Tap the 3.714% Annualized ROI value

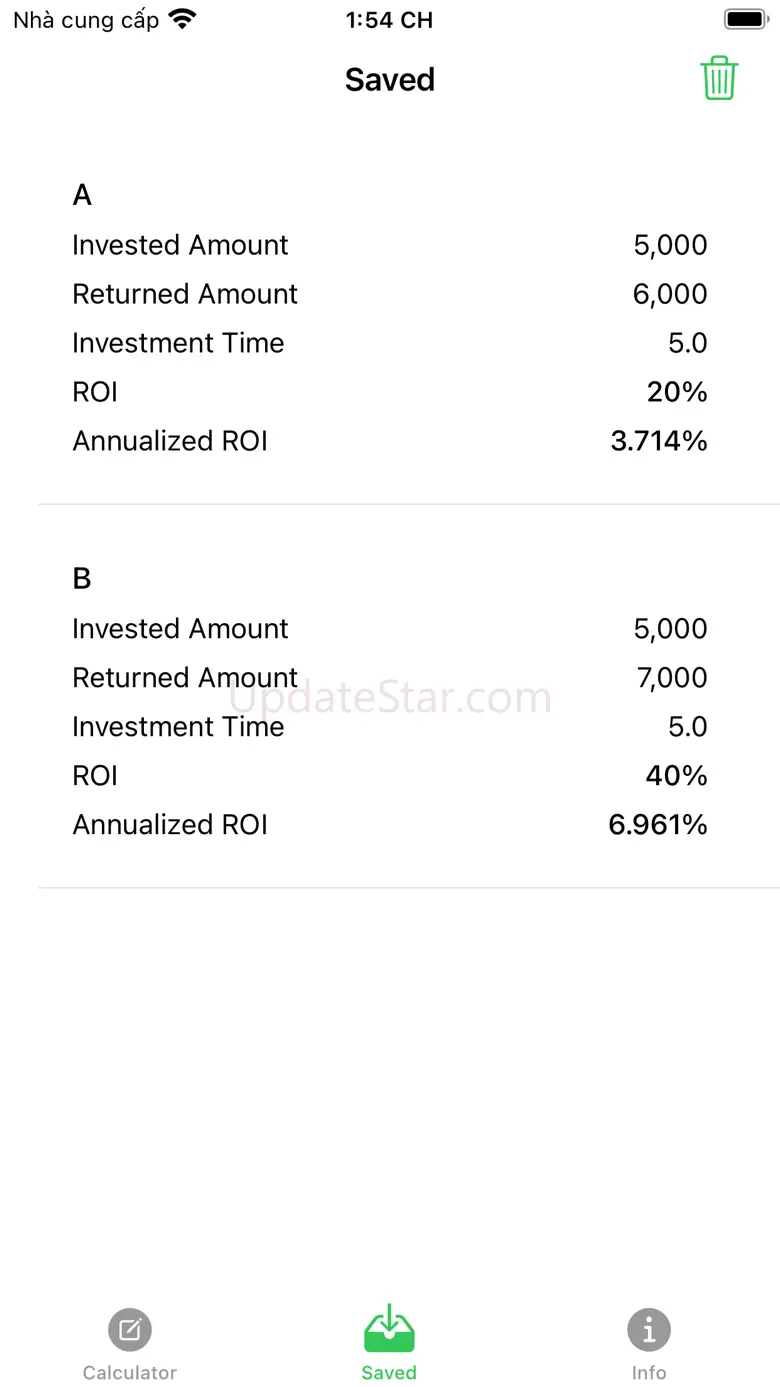659,441
